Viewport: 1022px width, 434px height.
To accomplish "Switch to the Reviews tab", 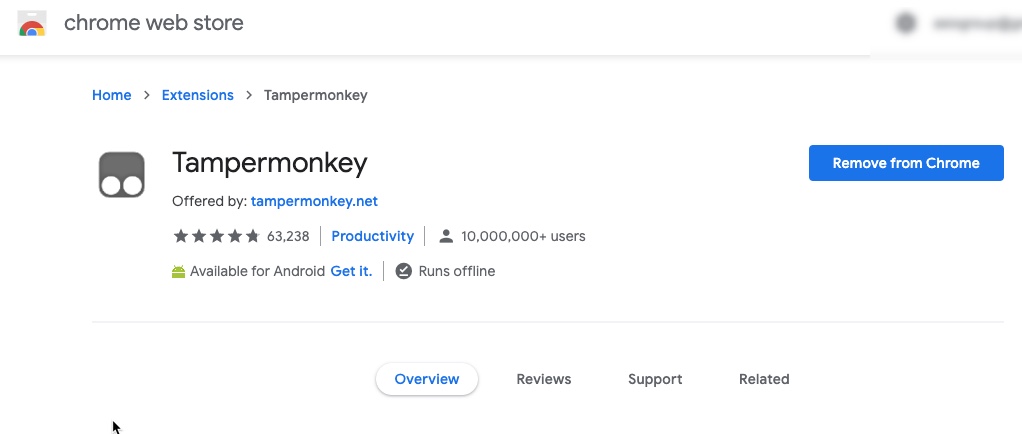I will click(544, 379).
